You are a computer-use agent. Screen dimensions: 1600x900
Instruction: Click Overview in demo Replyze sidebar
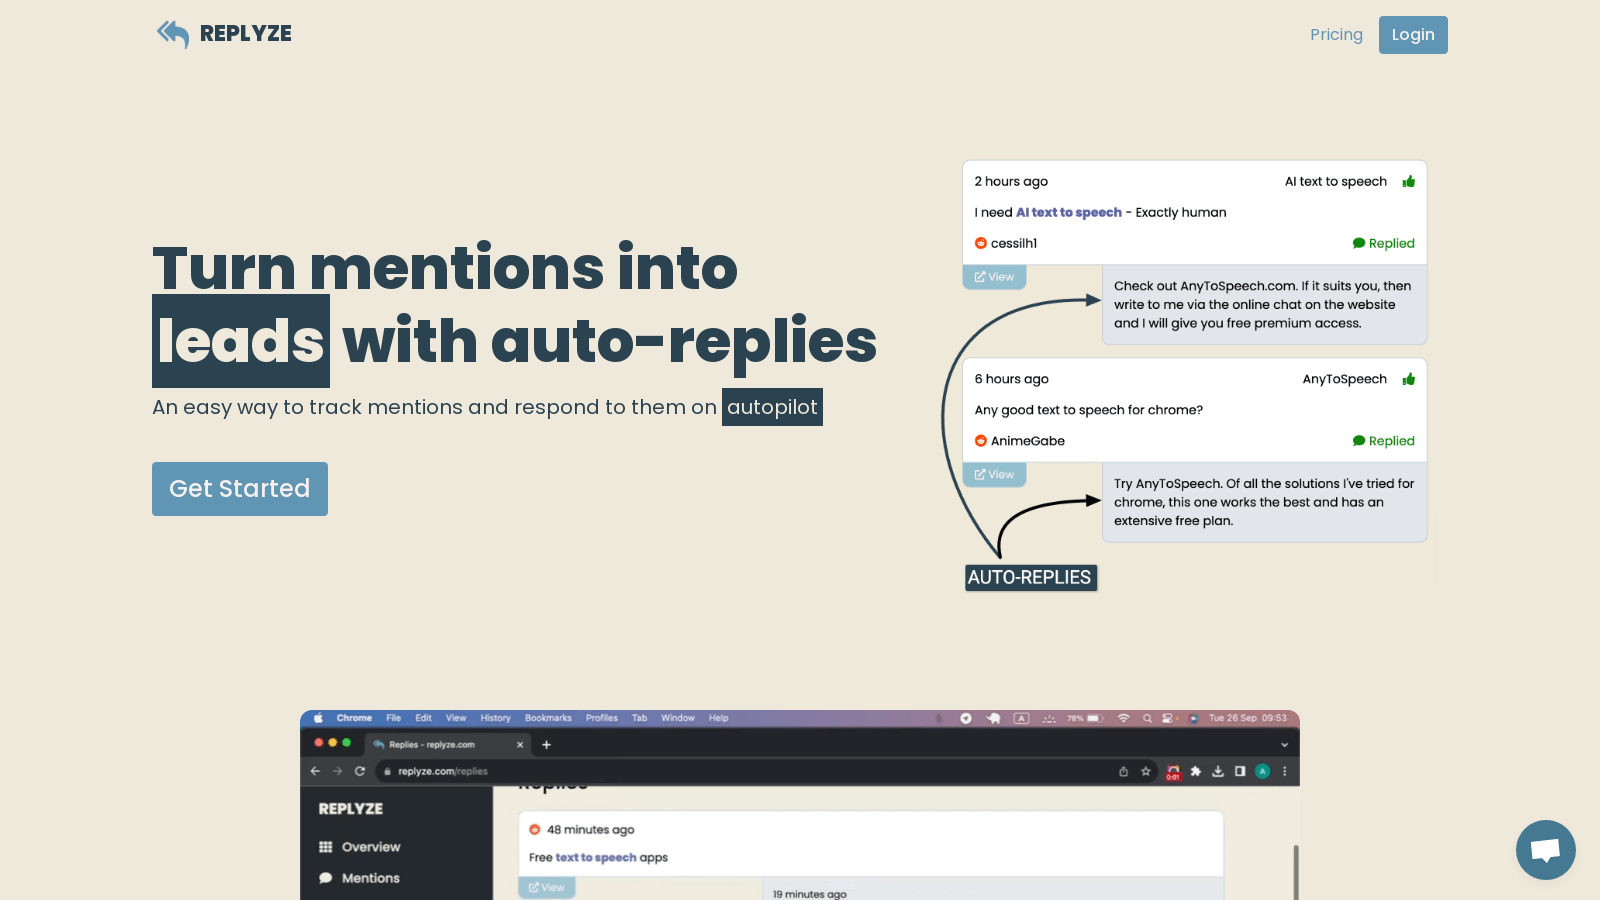360,847
